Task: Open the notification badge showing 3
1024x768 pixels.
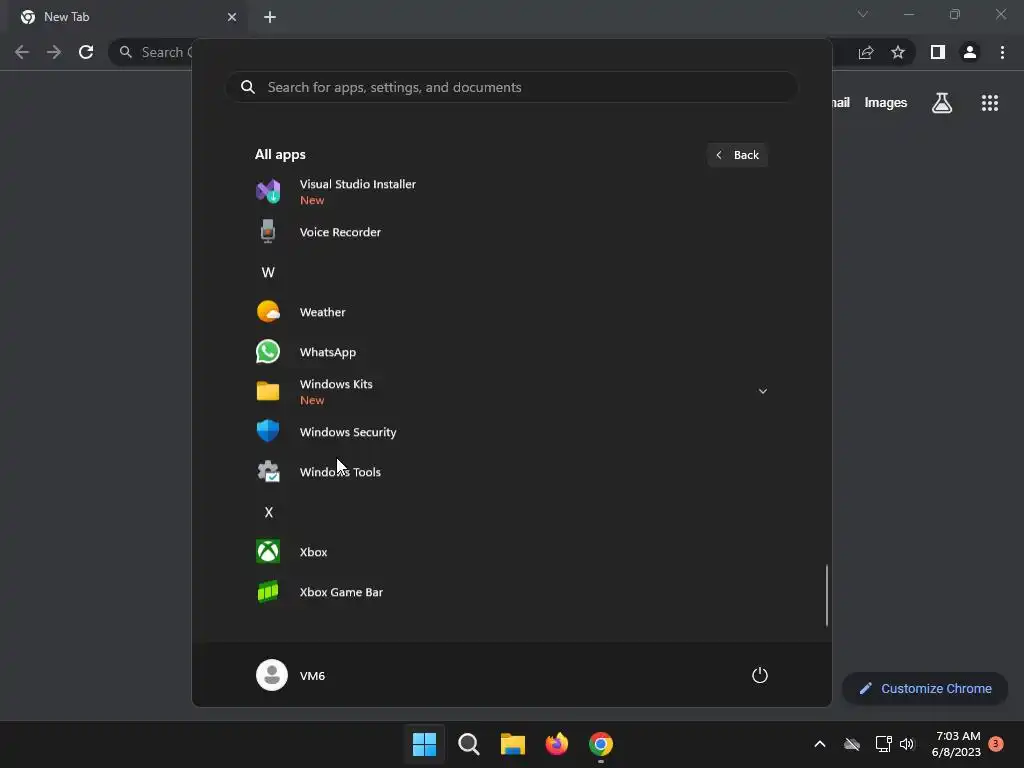Action: coord(996,744)
